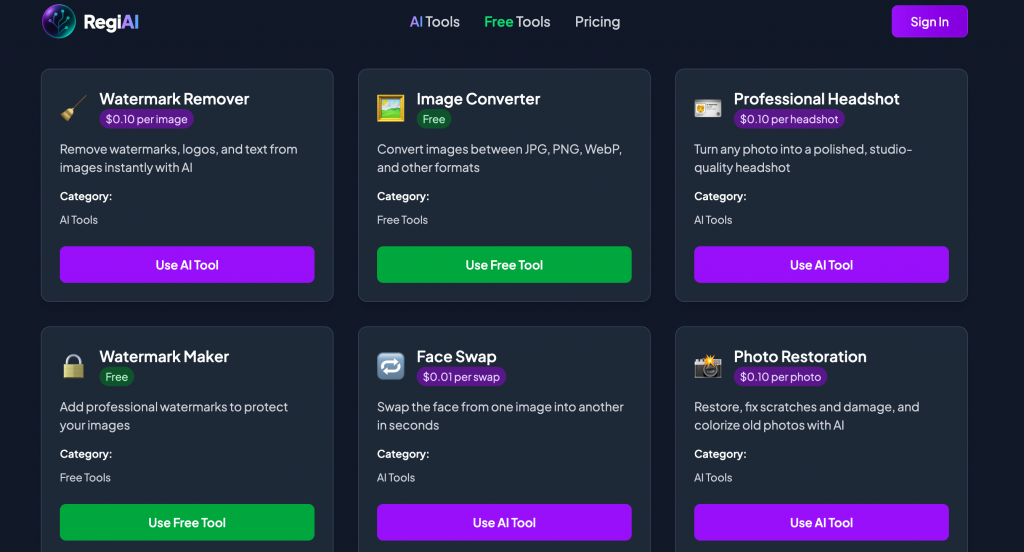The height and width of the screenshot is (552, 1024).
Task: Click the Photo Restoration title
Action: click(x=800, y=356)
